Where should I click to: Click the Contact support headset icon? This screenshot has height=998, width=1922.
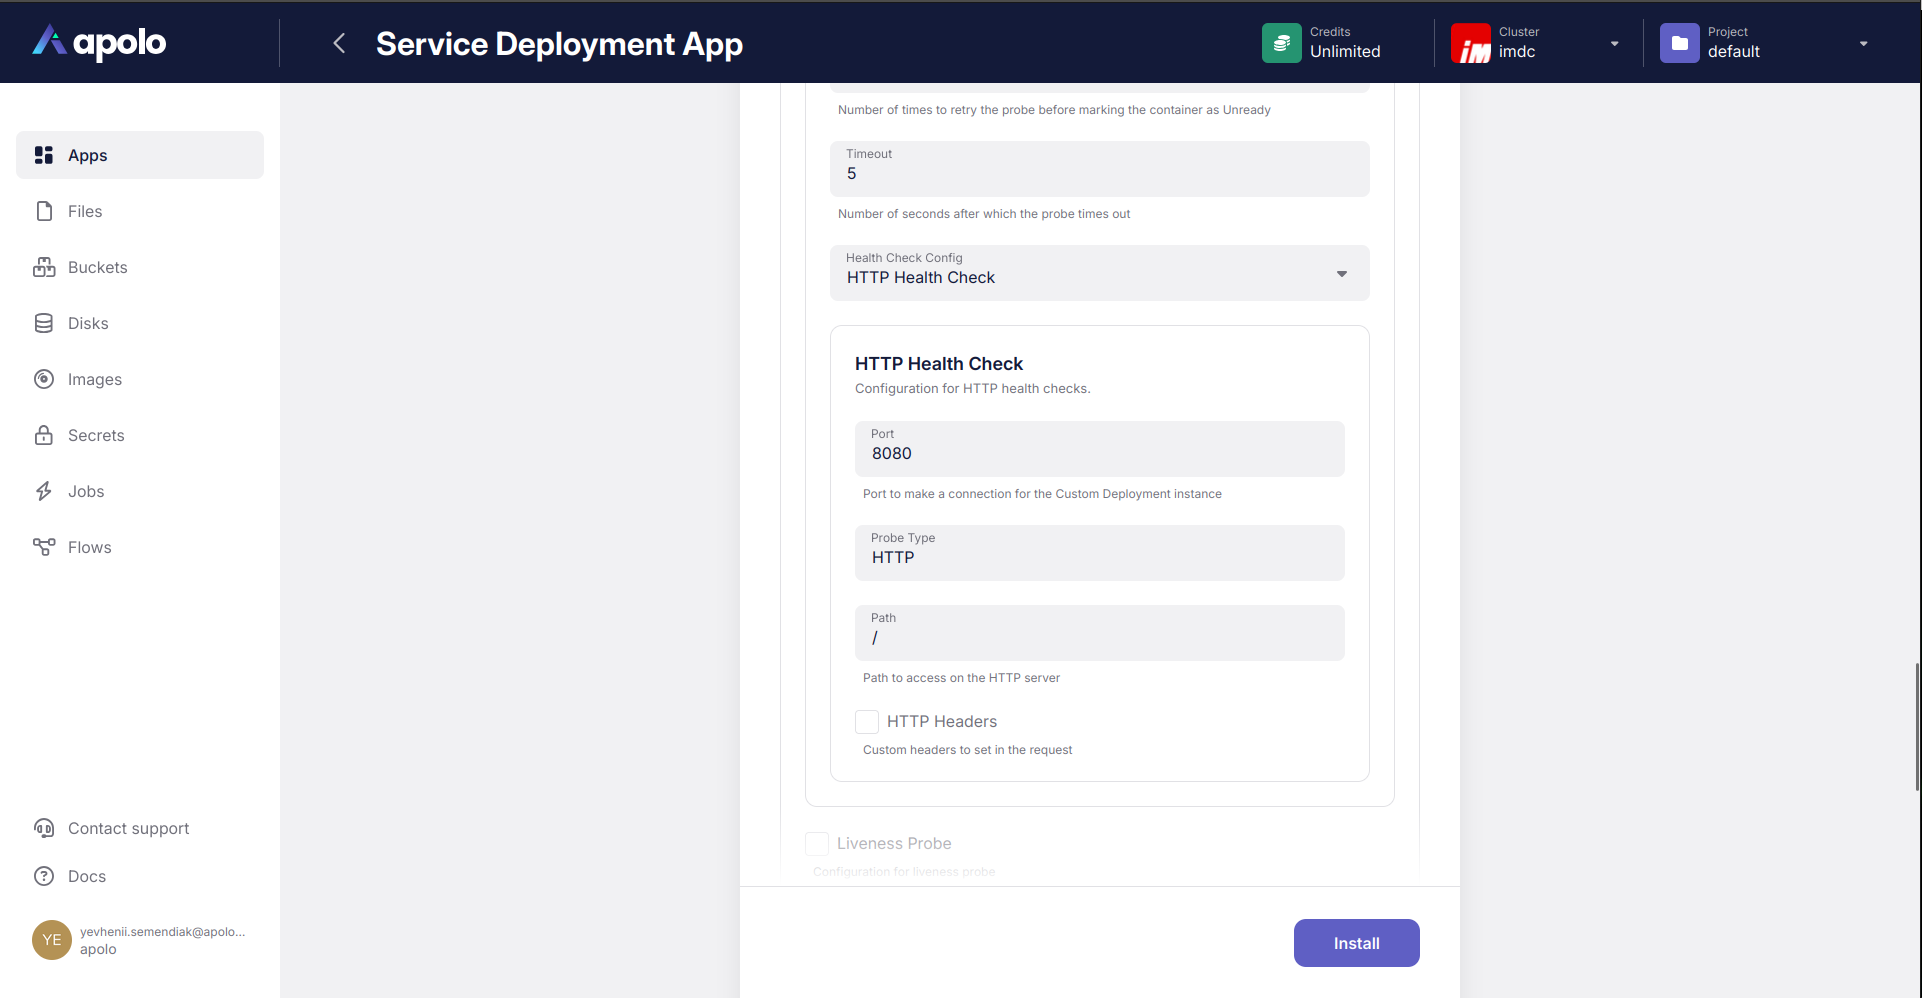click(44, 828)
